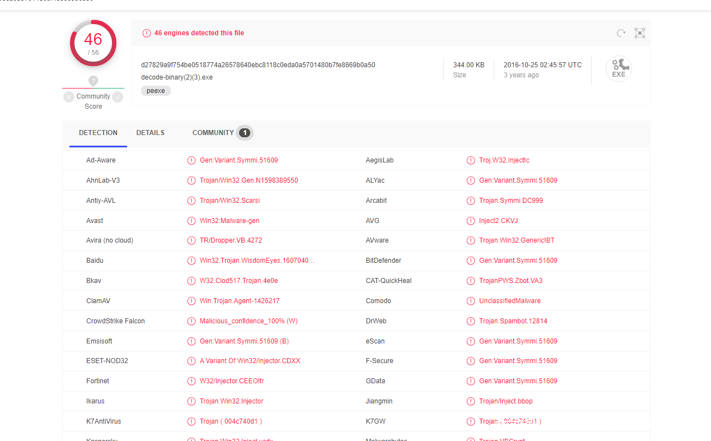Click the community comment count badge
Screen dimensions: 711x441
(x=244, y=133)
